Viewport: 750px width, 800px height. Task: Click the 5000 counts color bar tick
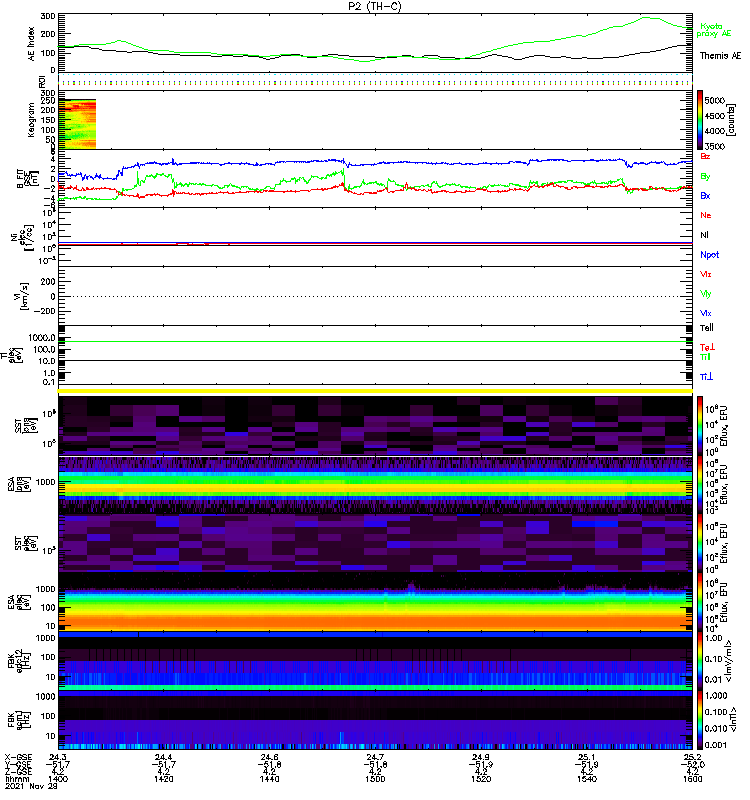pos(714,101)
